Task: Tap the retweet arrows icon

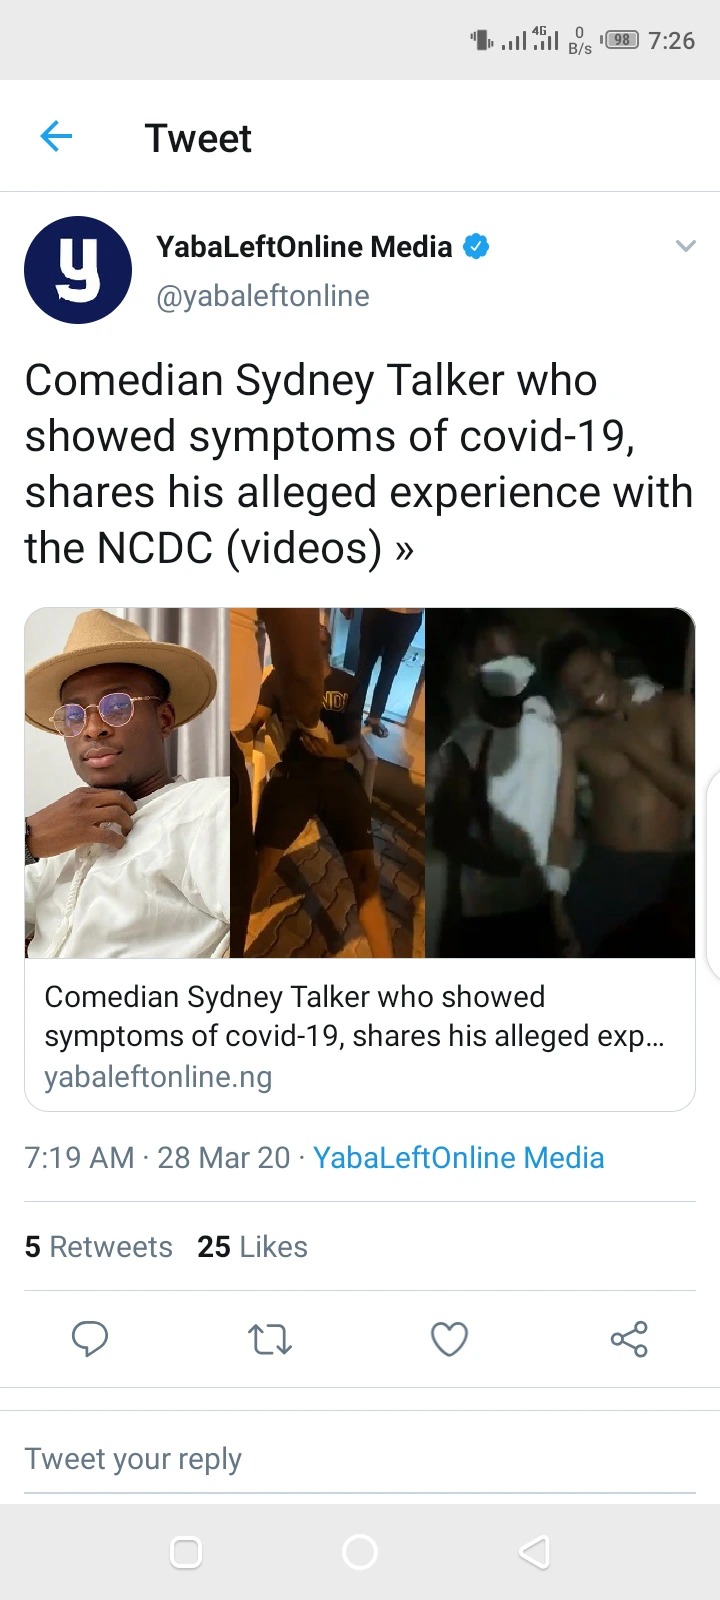Action: click(270, 1338)
